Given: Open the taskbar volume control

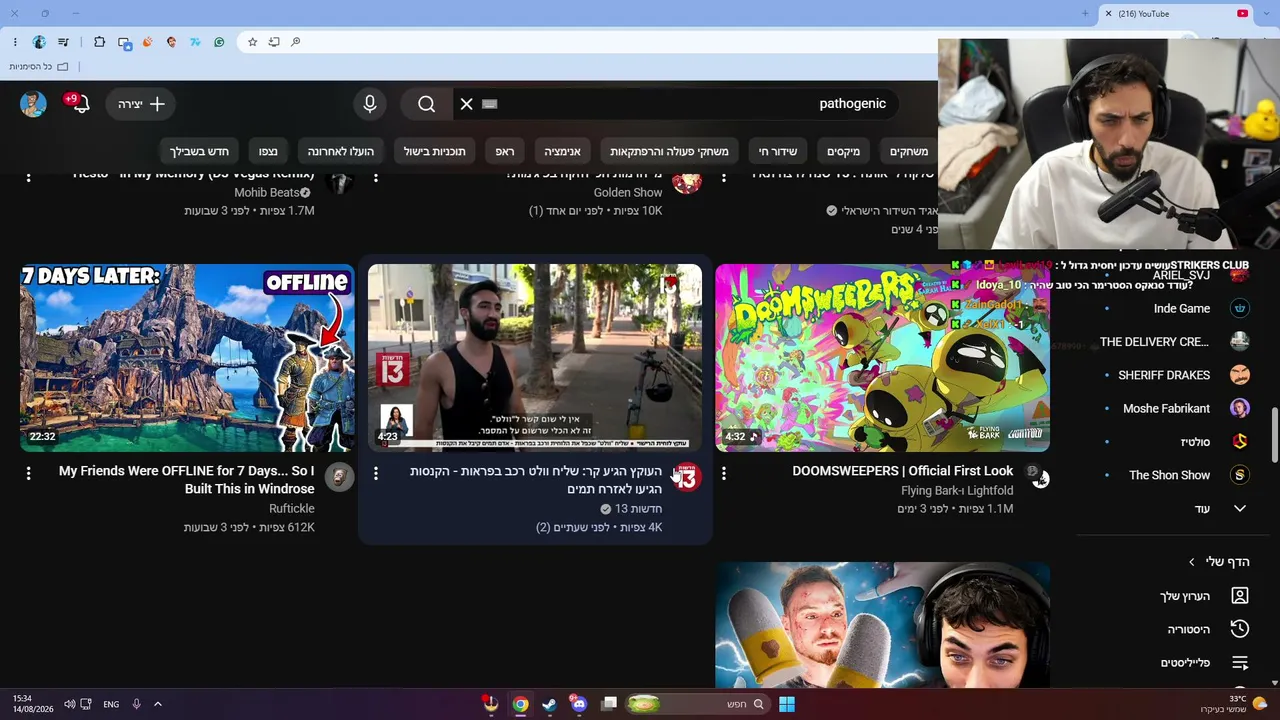Looking at the screenshot, I should (69, 704).
